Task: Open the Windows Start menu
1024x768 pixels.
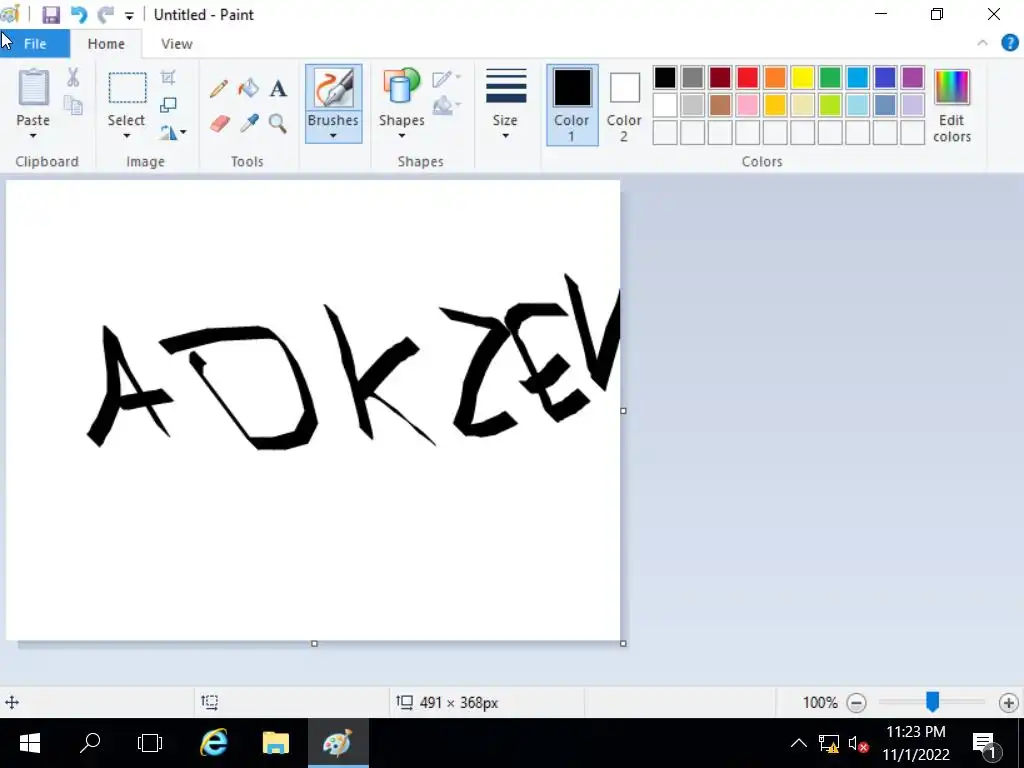Action: click(30, 743)
